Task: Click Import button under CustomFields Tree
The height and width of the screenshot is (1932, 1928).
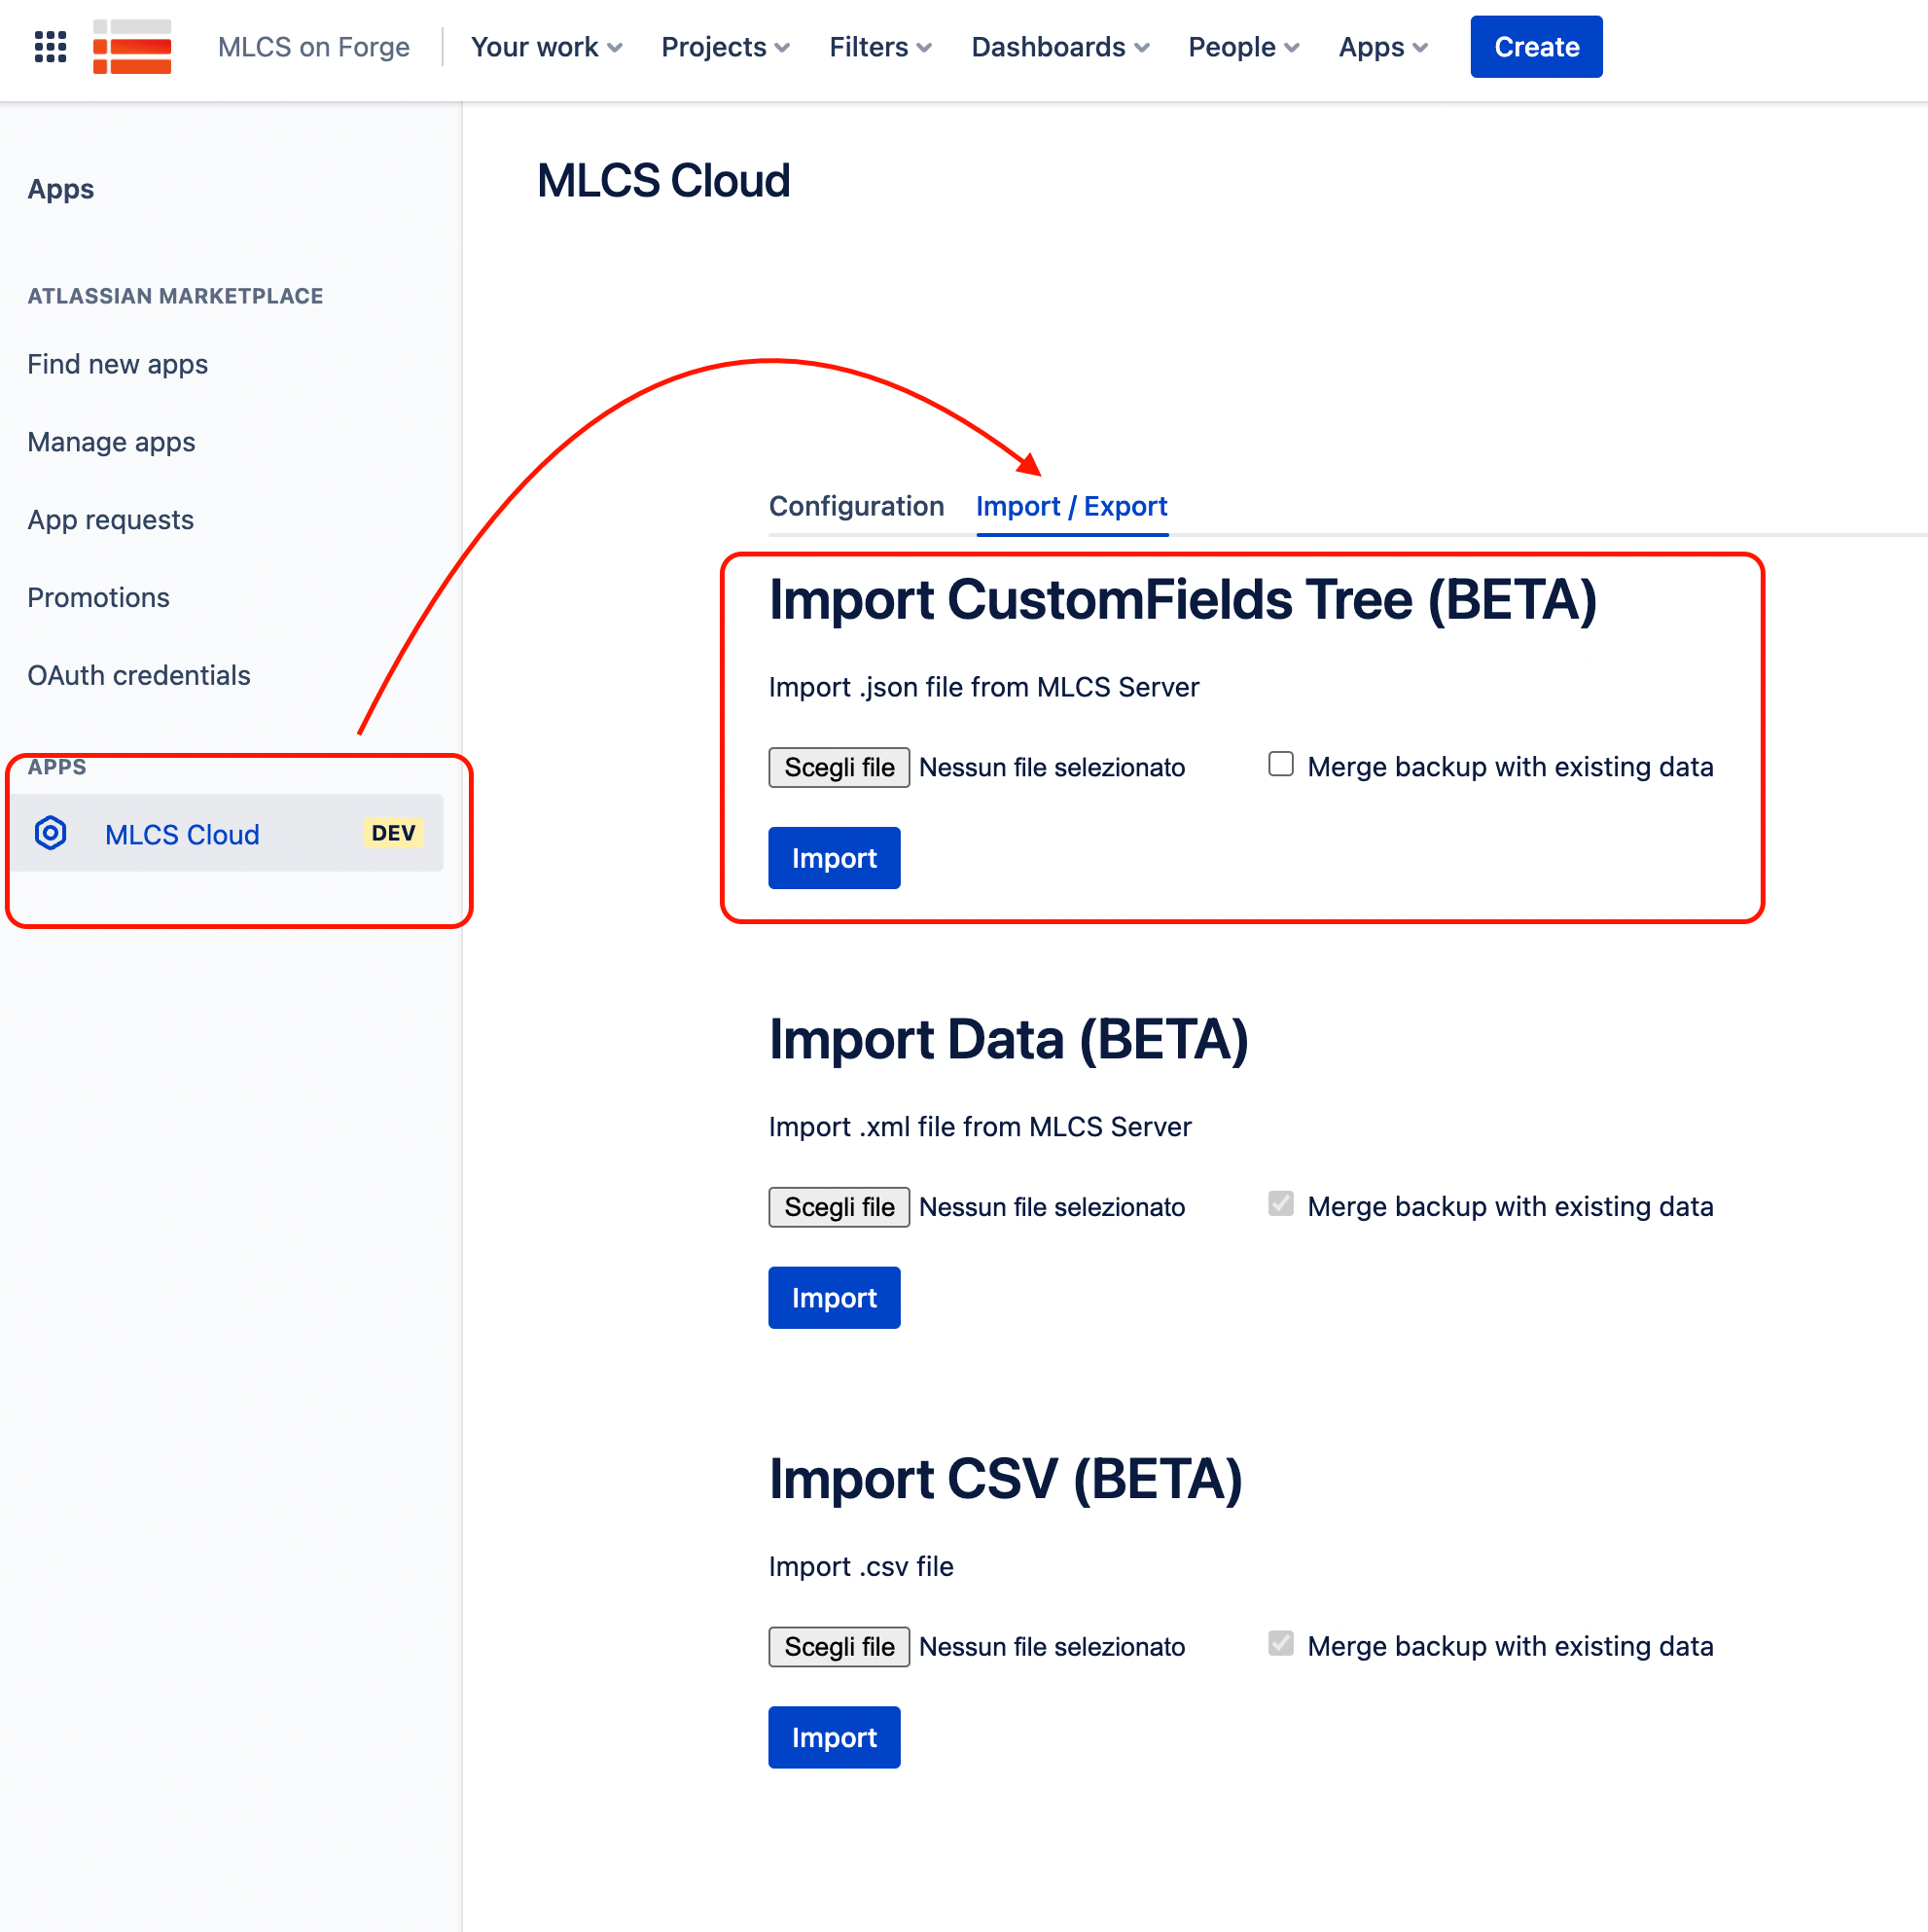Action: click(834, 858)
